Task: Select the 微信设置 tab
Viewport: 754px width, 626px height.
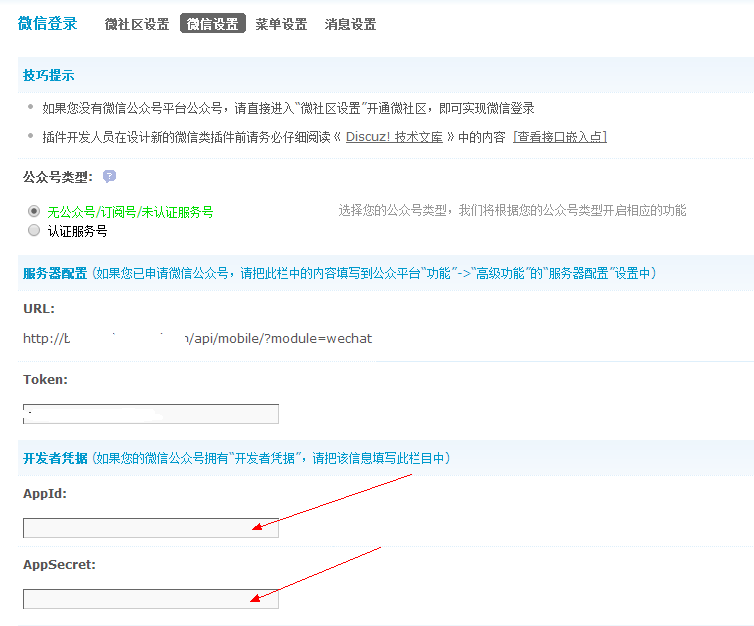Action: coord(213,24)
